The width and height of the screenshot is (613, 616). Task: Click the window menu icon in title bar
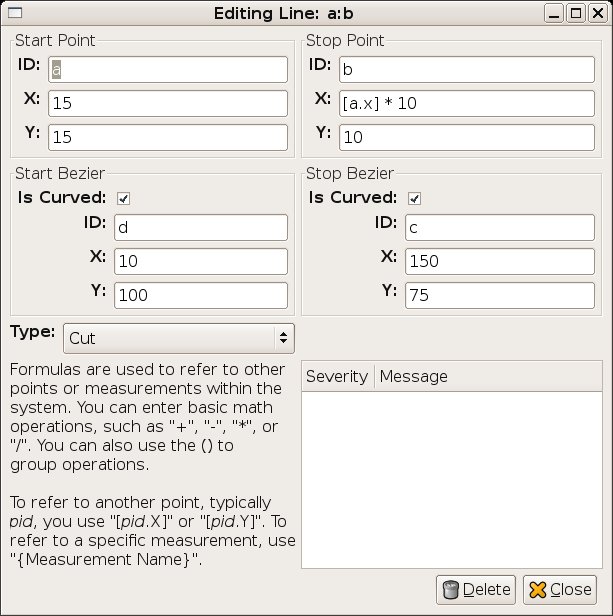[x=15, y=13]
